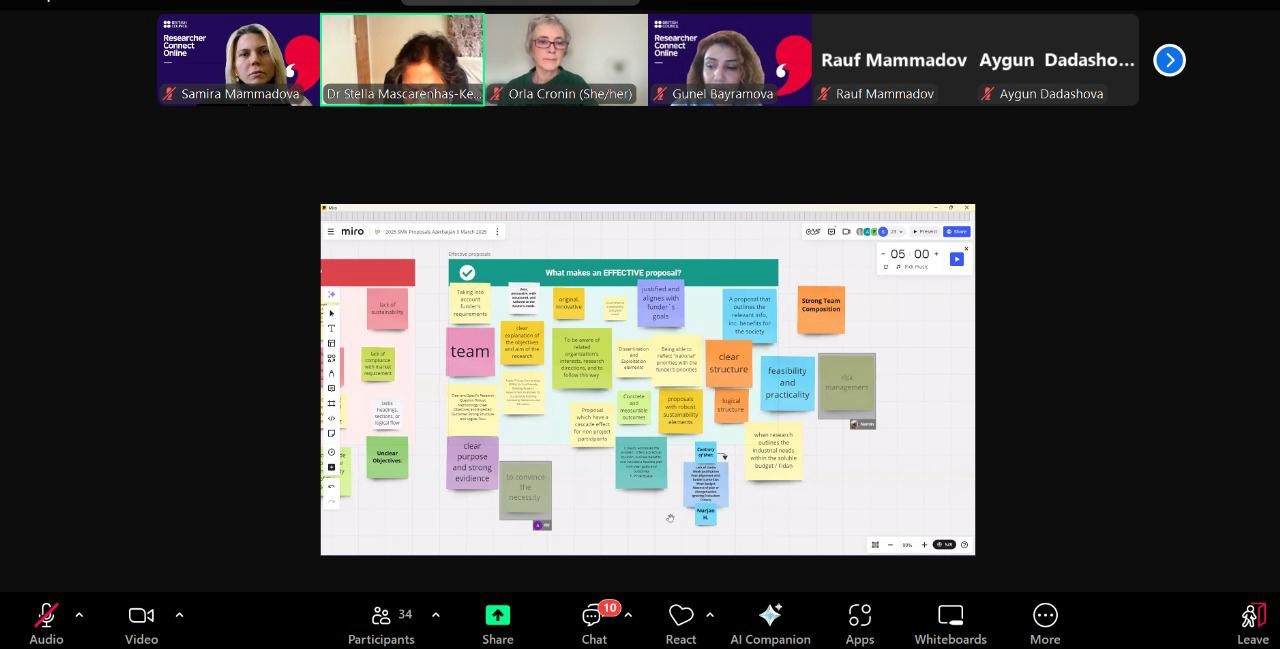Viewport: 1280px width, 649px height.
Task: Expand the React options arrow
Action: 710,615
